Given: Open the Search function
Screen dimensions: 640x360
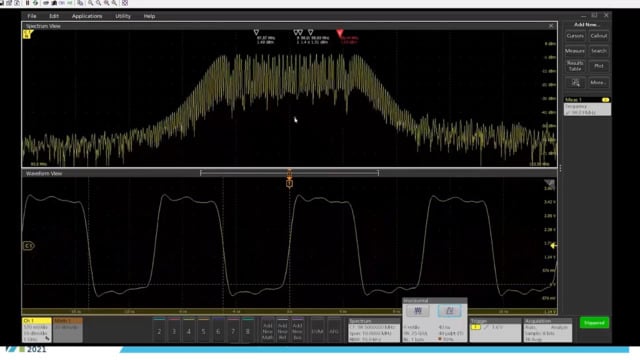Looking at the screenshot, I should (598, 51).
